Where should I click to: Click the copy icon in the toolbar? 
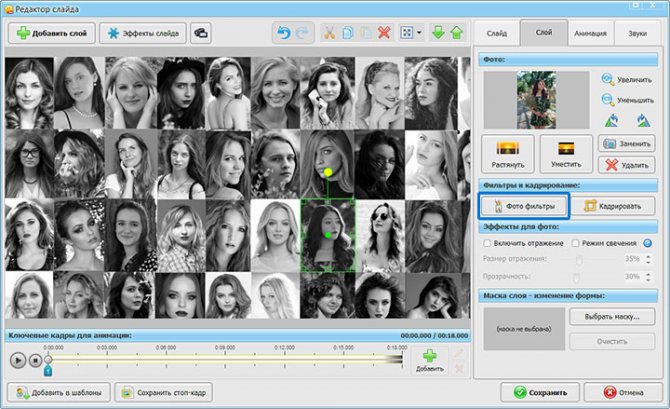[x=347, y=33]
